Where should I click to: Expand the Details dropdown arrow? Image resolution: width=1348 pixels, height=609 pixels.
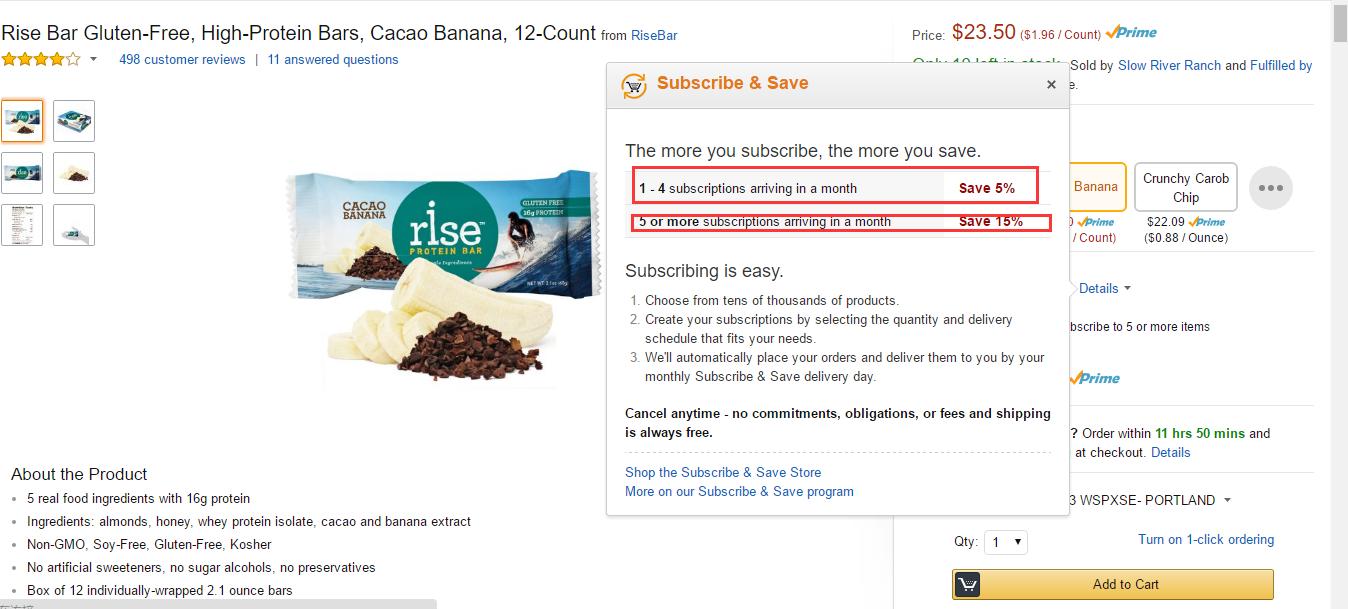1128,288
